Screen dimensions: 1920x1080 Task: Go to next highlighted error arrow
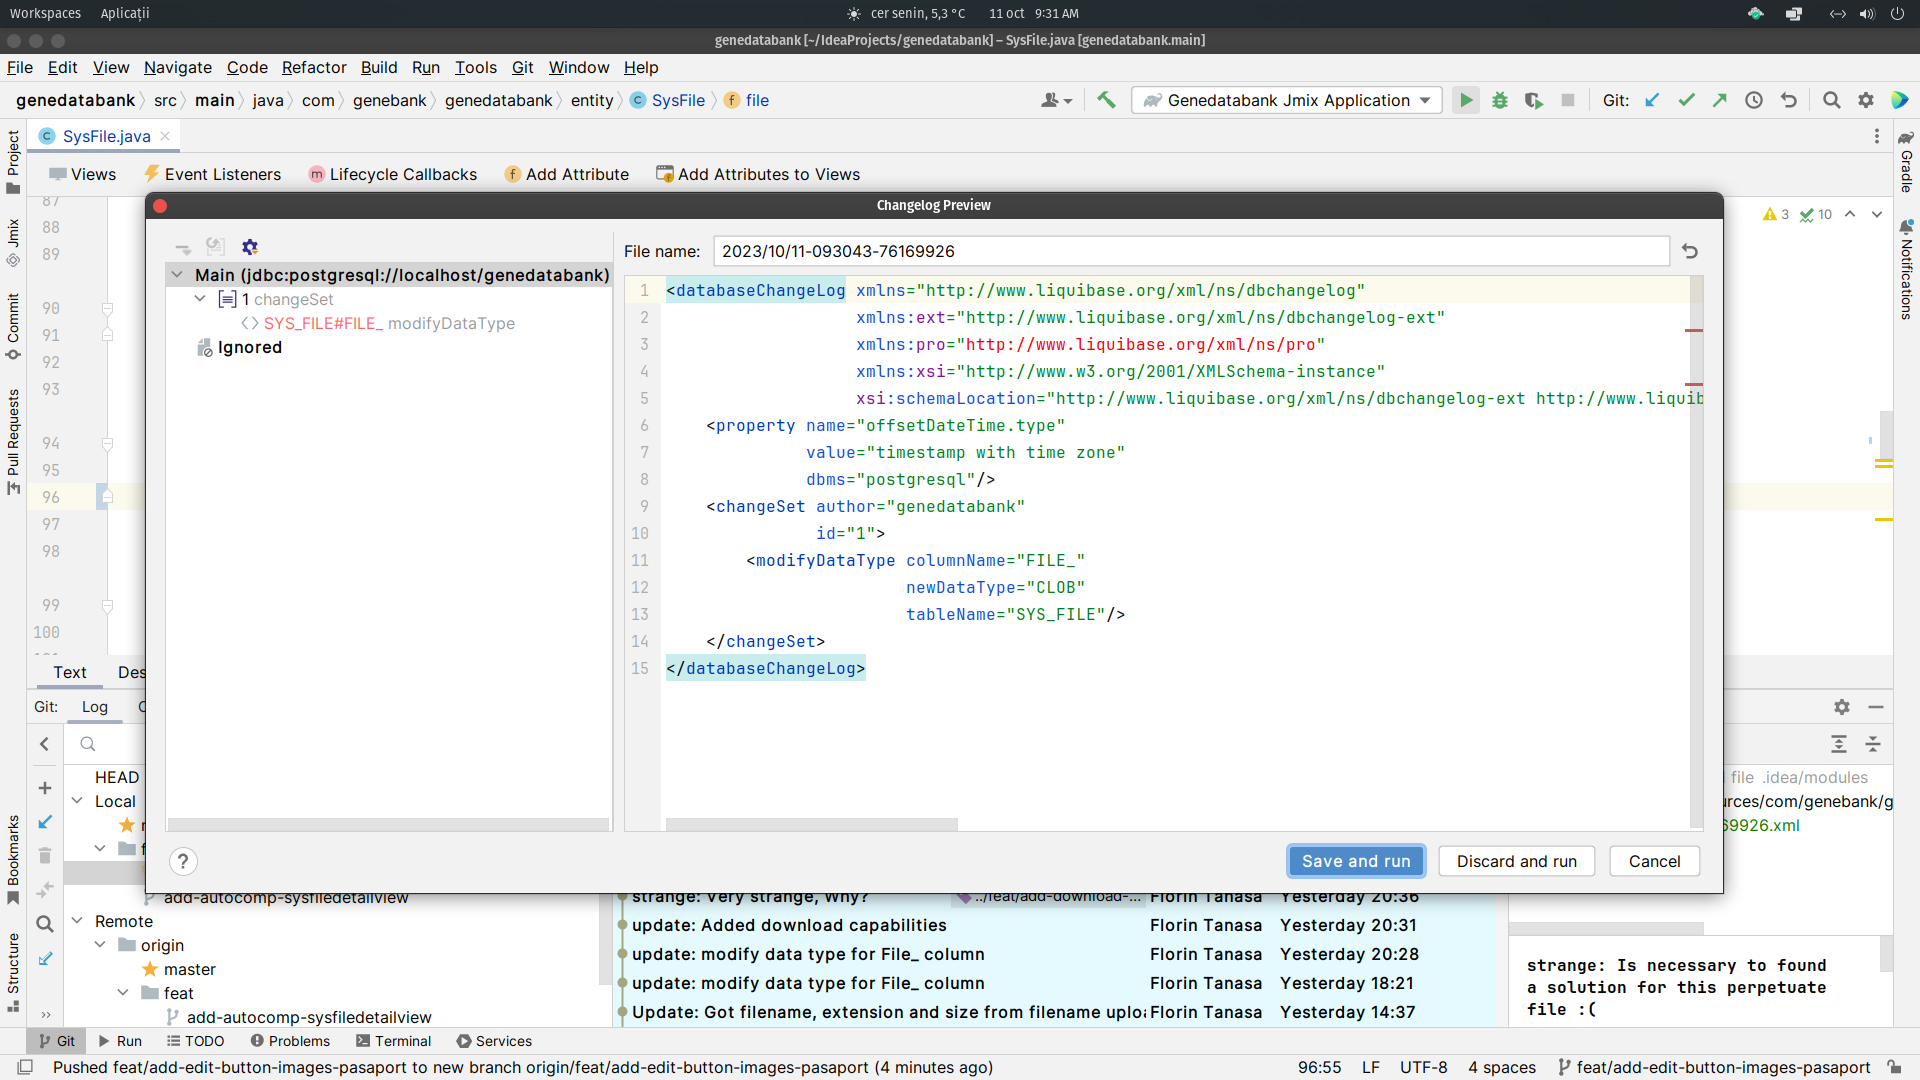point(1877,214)
